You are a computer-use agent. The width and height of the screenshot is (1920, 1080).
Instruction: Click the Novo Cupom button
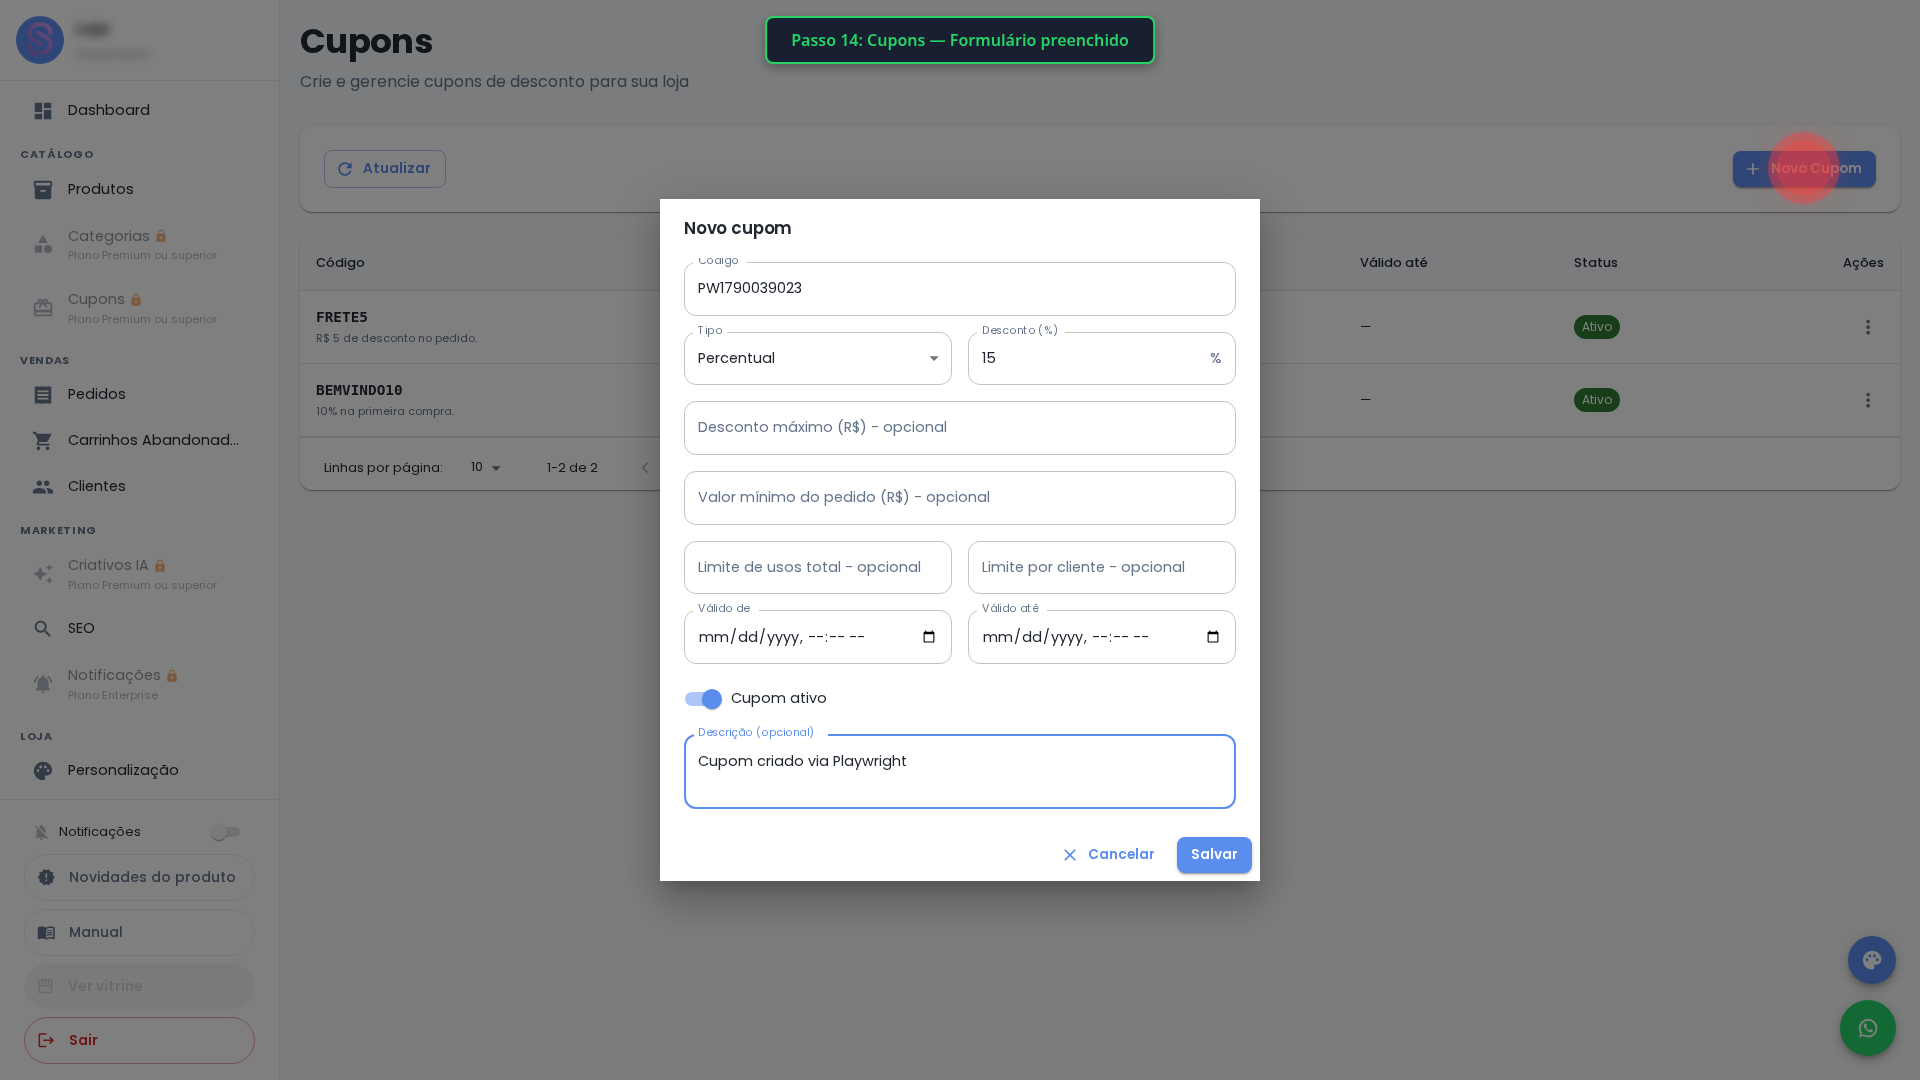point(1804,169)
